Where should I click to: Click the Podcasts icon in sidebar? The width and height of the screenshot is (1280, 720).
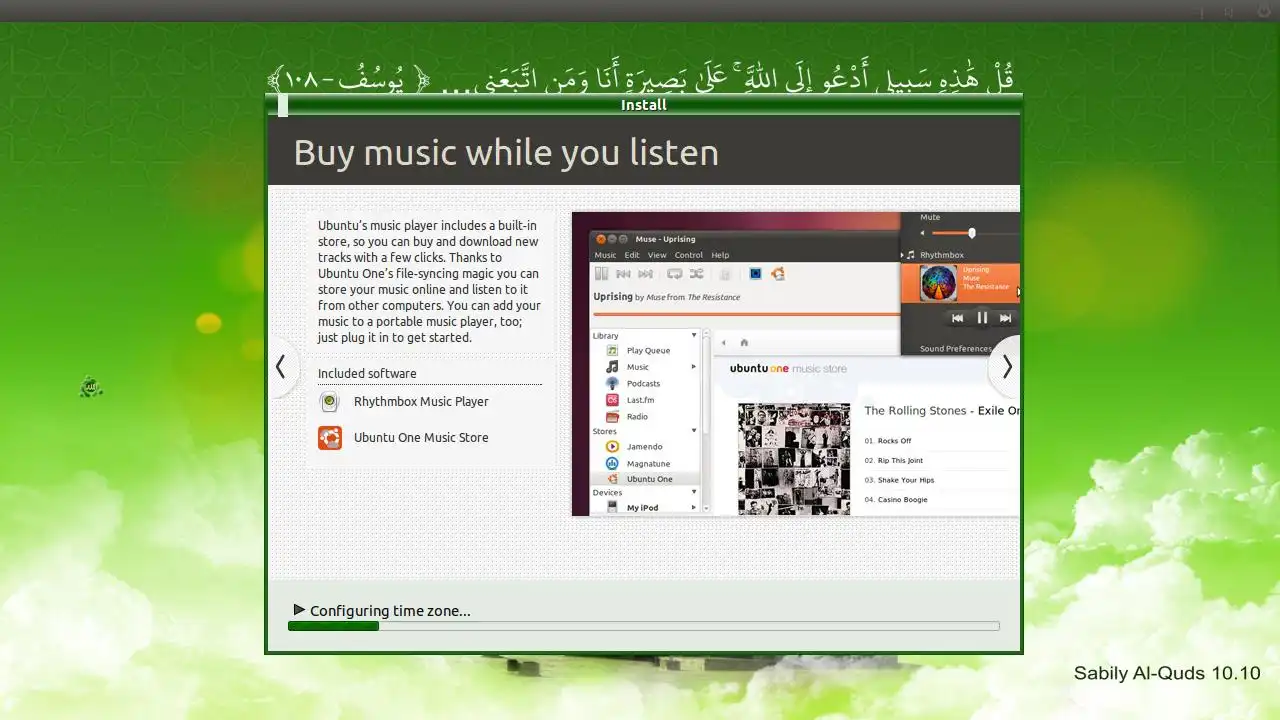click(612, 384)
